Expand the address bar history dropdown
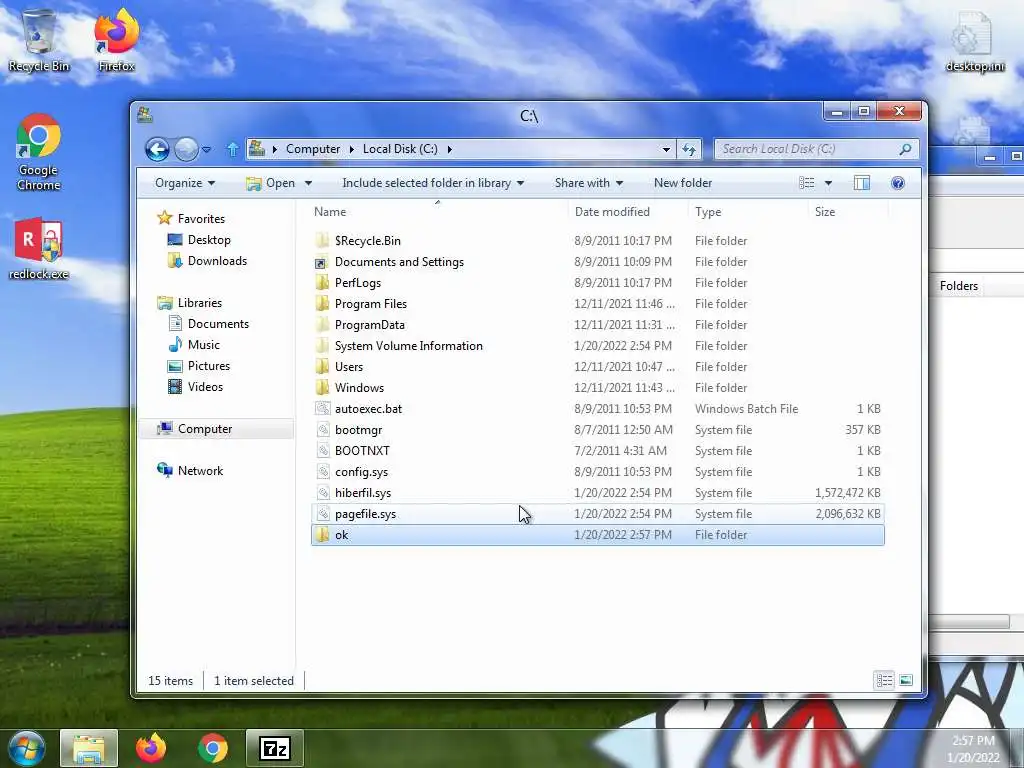1024x768 pixels. [666, 150]
